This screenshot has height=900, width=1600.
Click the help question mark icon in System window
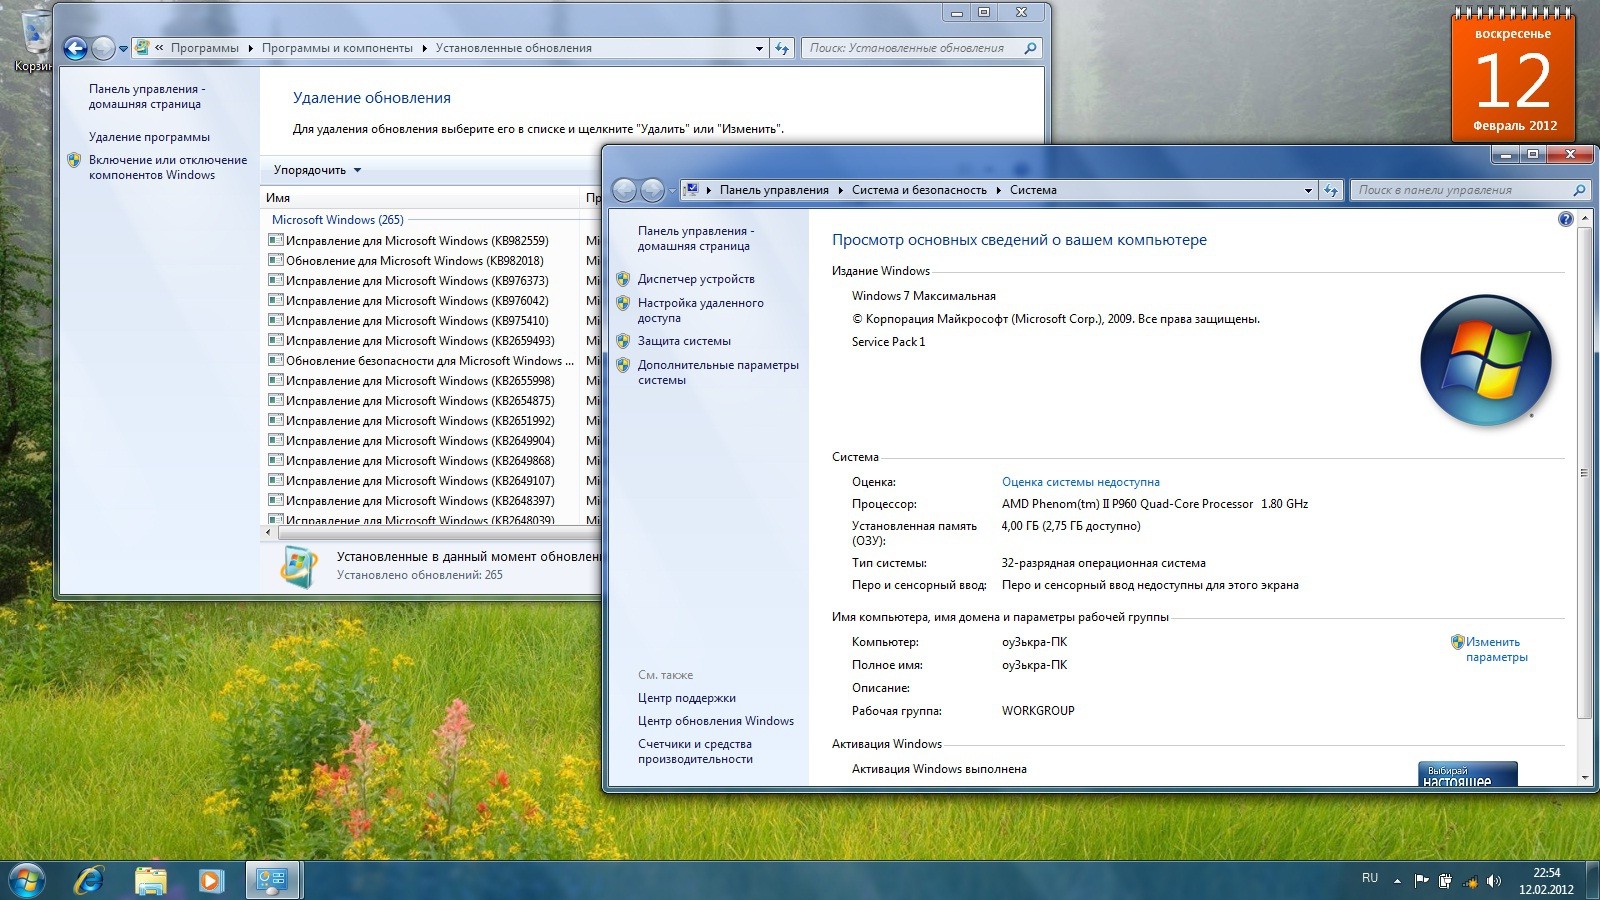[1566, 219]
